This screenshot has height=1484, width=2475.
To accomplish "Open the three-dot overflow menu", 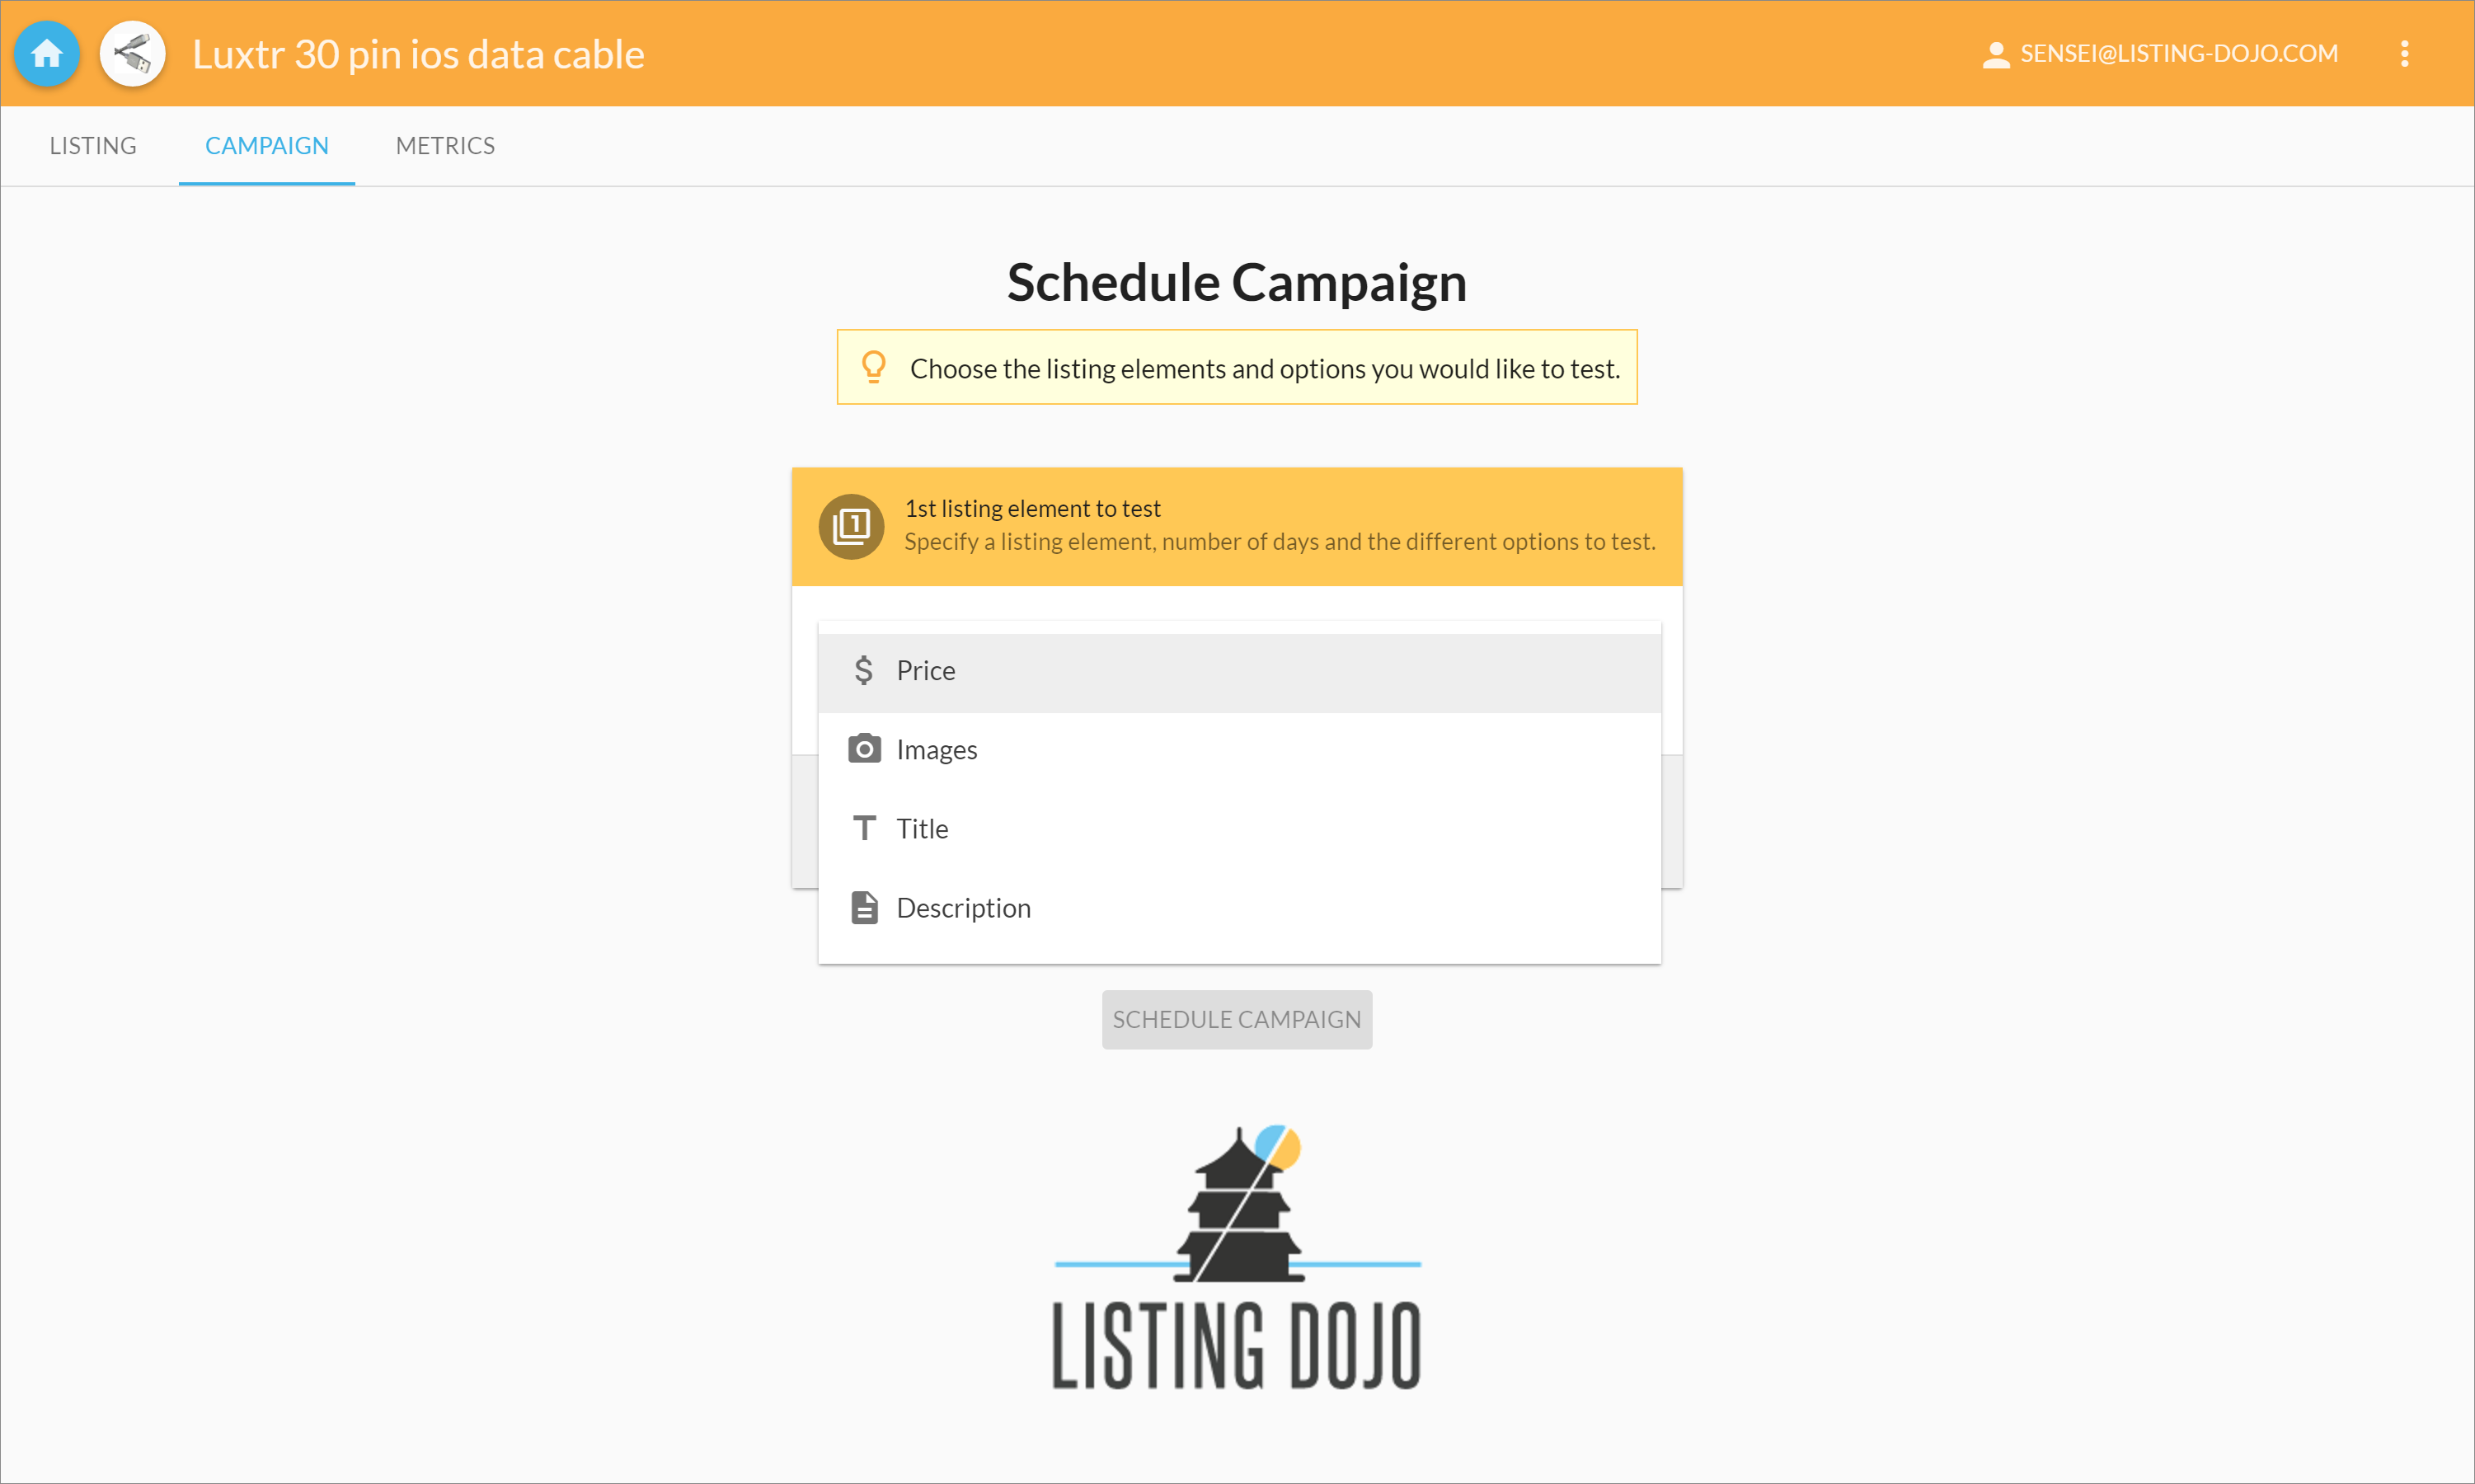I will click(x=2404, y=54).
